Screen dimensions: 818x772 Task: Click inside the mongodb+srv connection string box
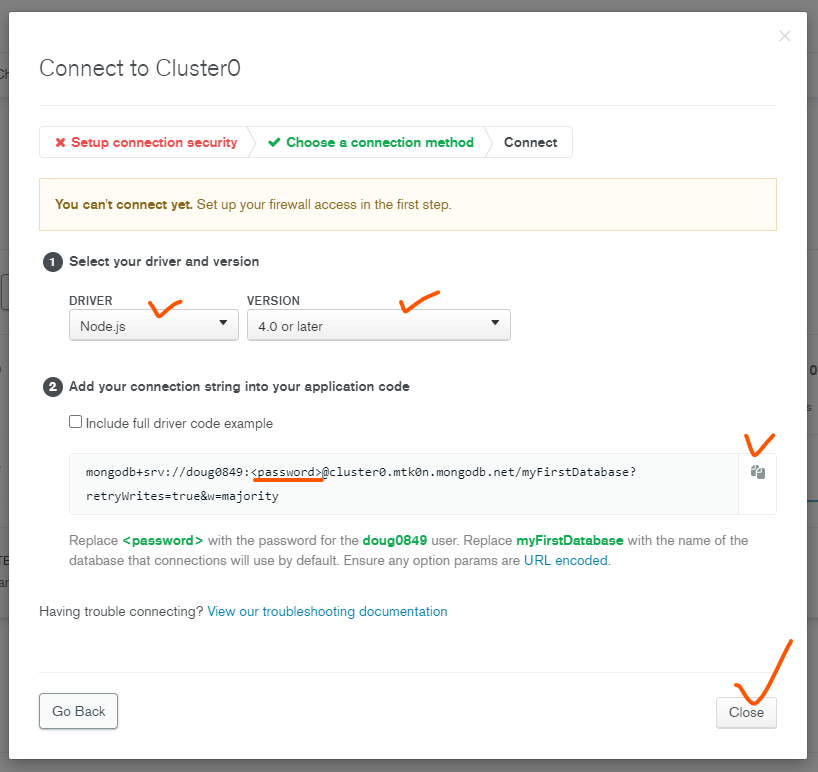point(400,483)
